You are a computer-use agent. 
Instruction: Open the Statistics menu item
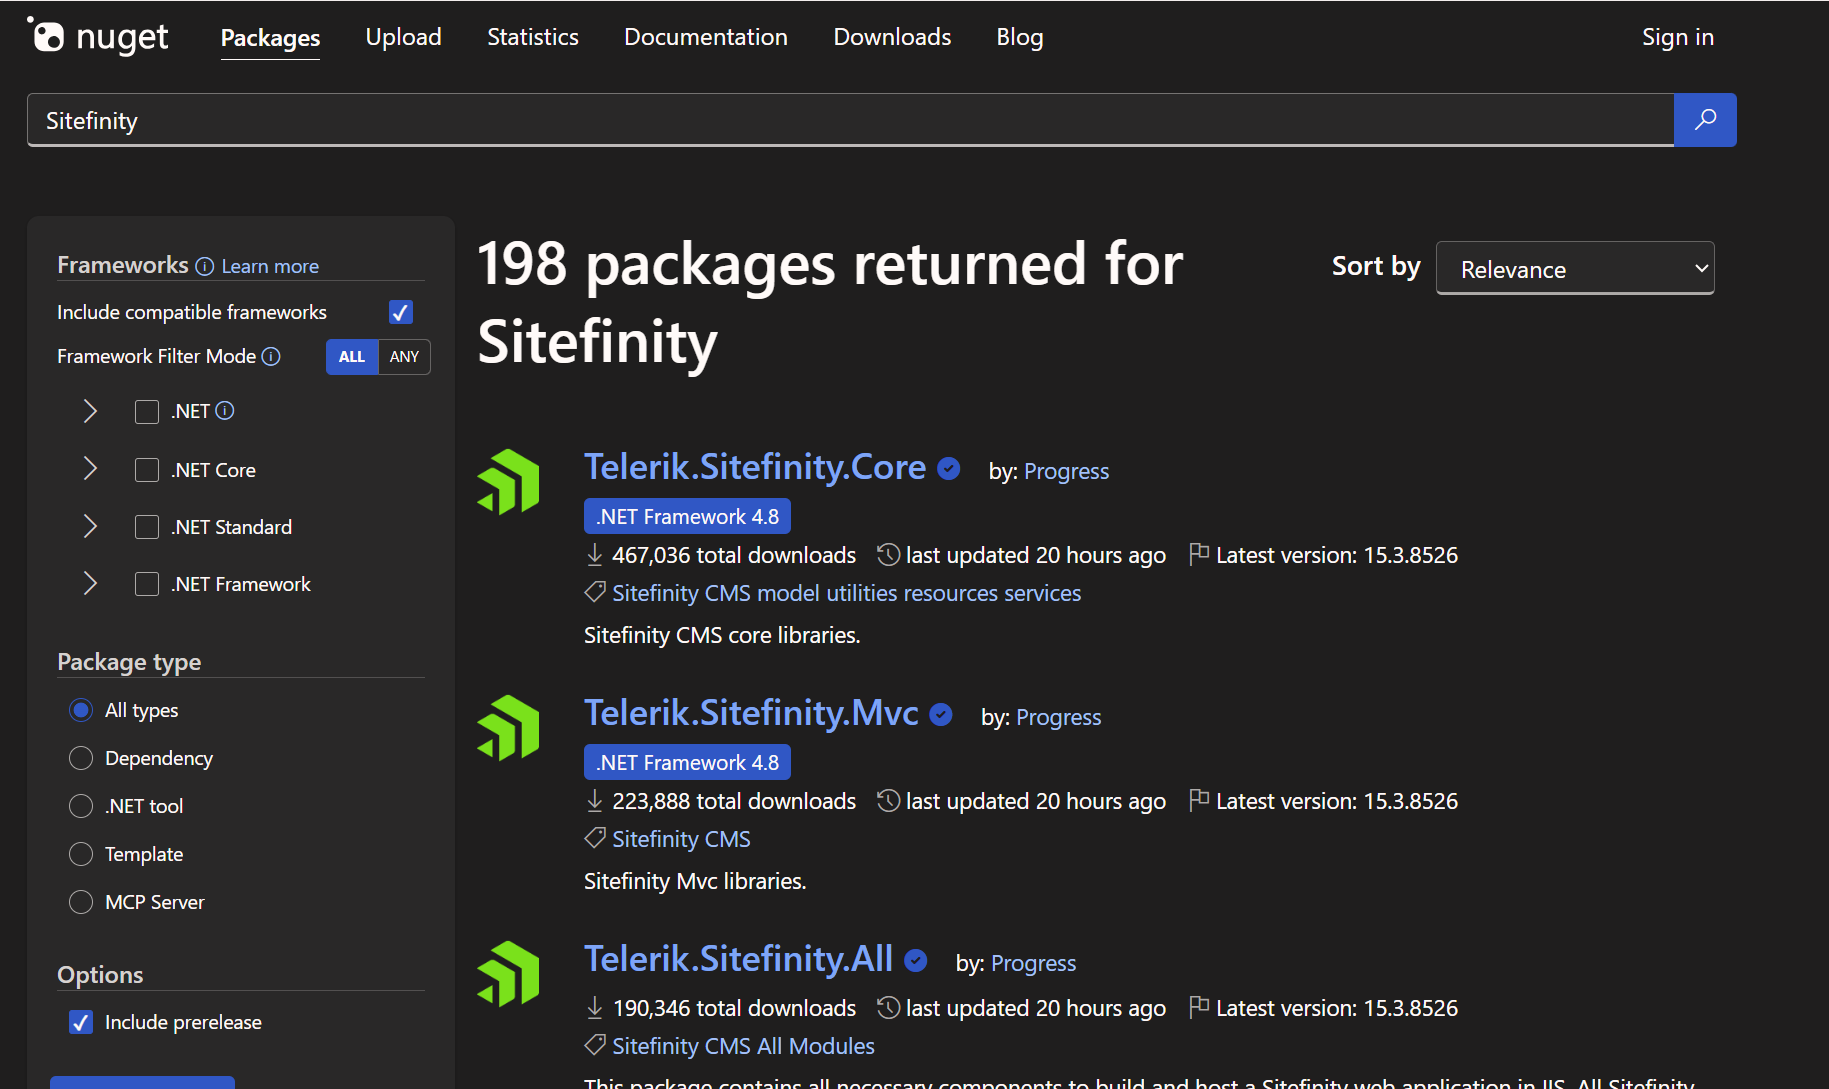coord(532,37)
